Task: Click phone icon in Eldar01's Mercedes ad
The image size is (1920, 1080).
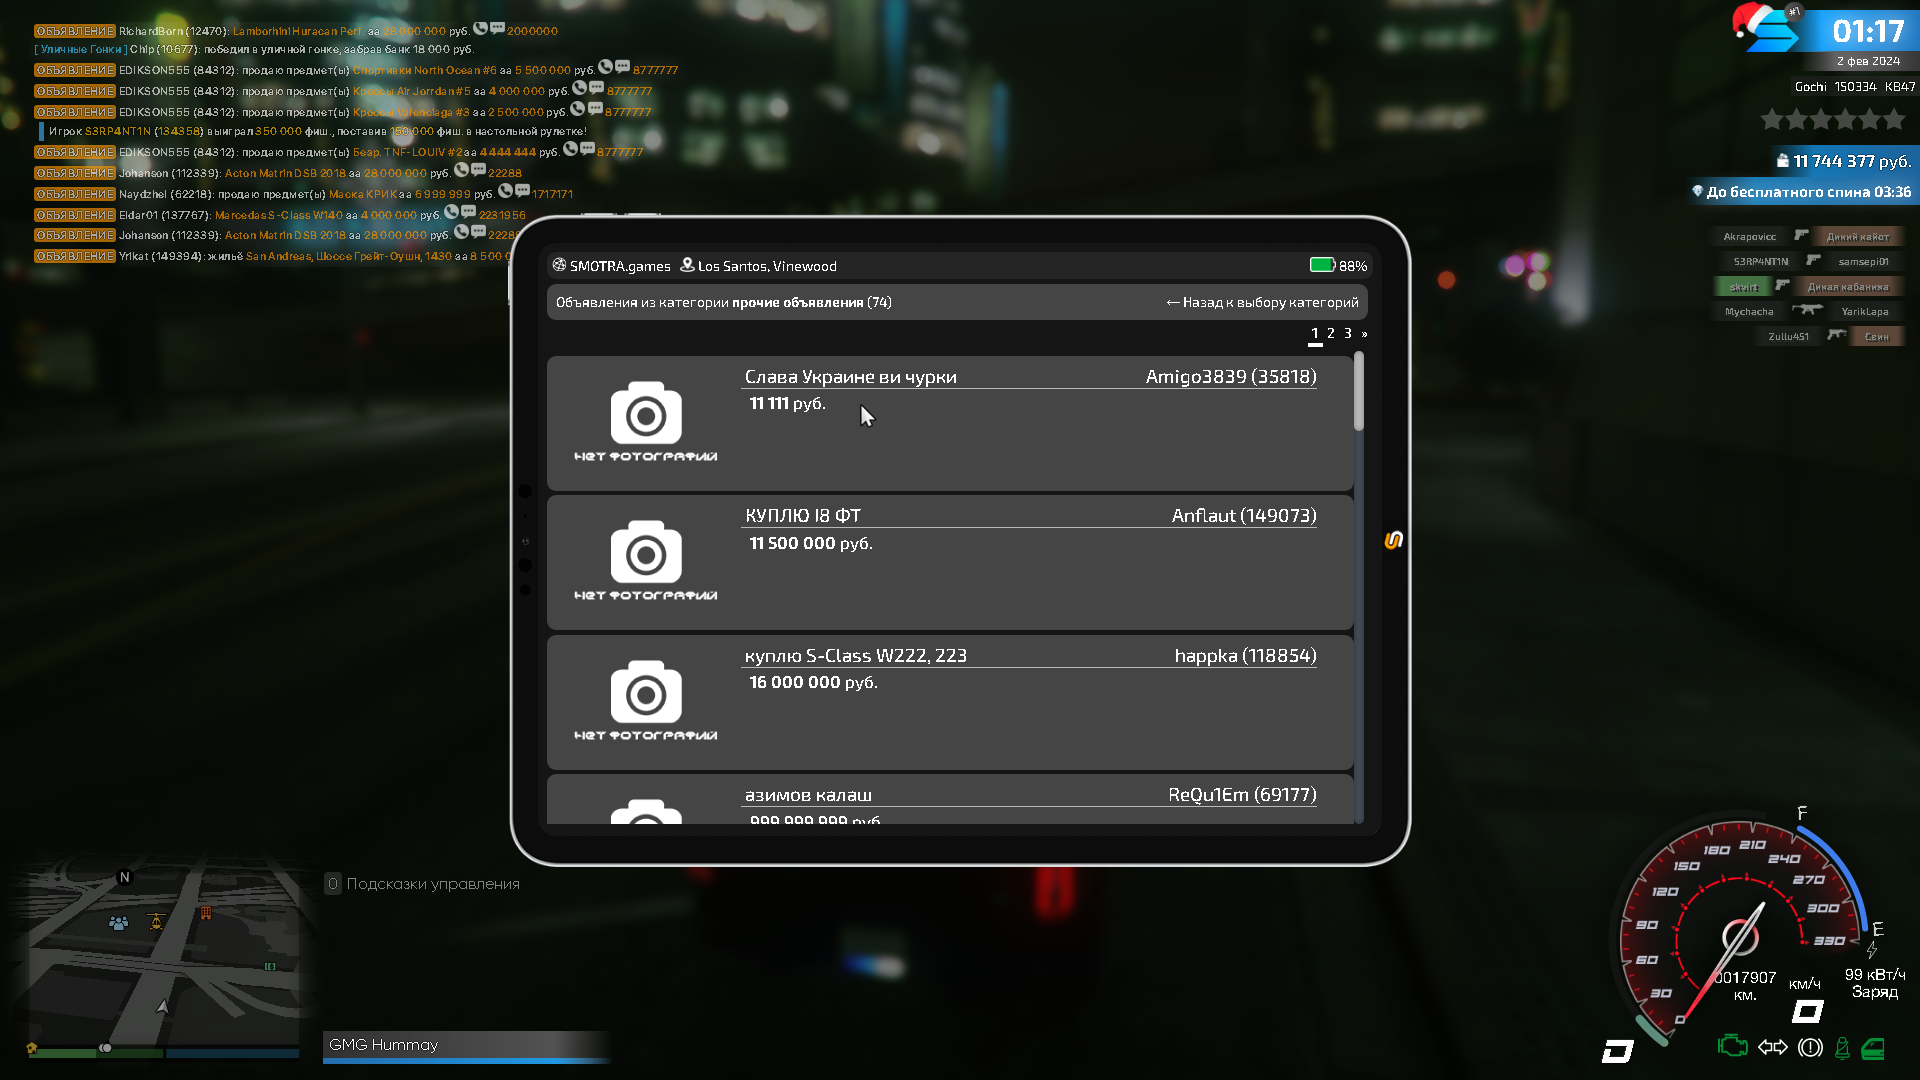Action: tap(451, 211)
